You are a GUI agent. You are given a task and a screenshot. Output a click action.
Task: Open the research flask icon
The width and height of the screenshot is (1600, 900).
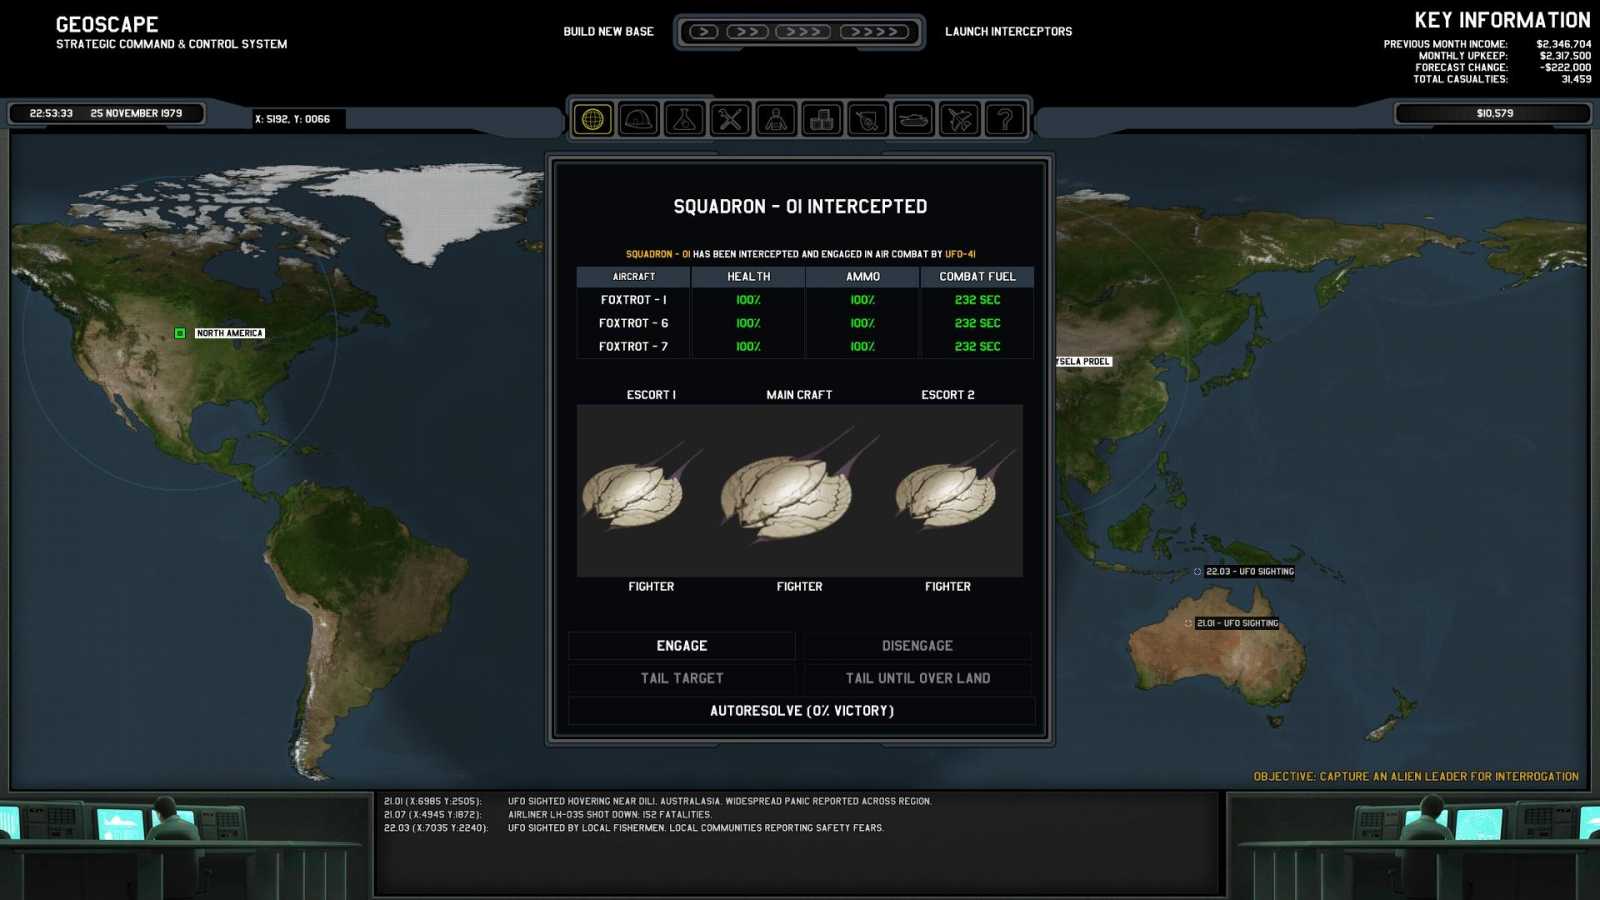[685, 120]
